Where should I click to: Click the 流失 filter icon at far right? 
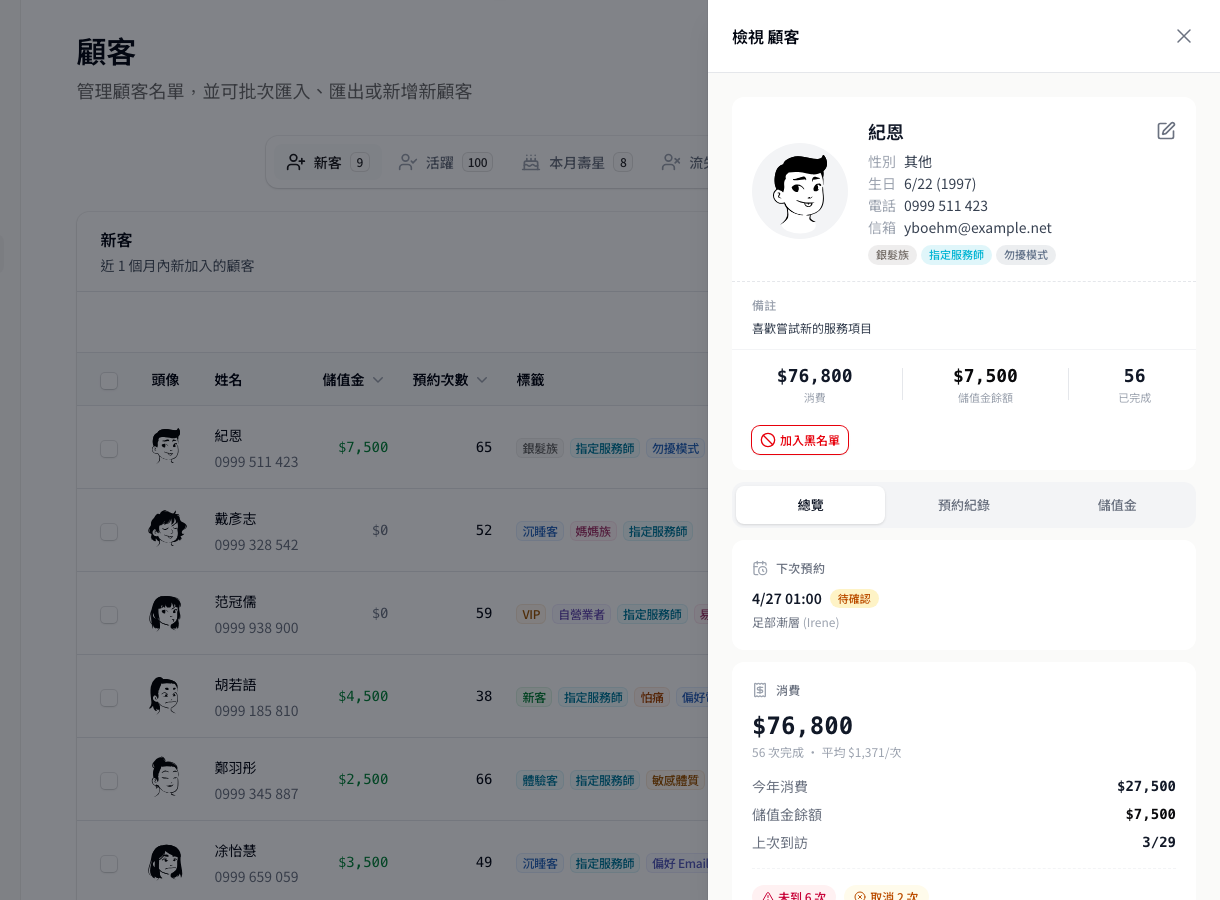[x=670, y=161]
